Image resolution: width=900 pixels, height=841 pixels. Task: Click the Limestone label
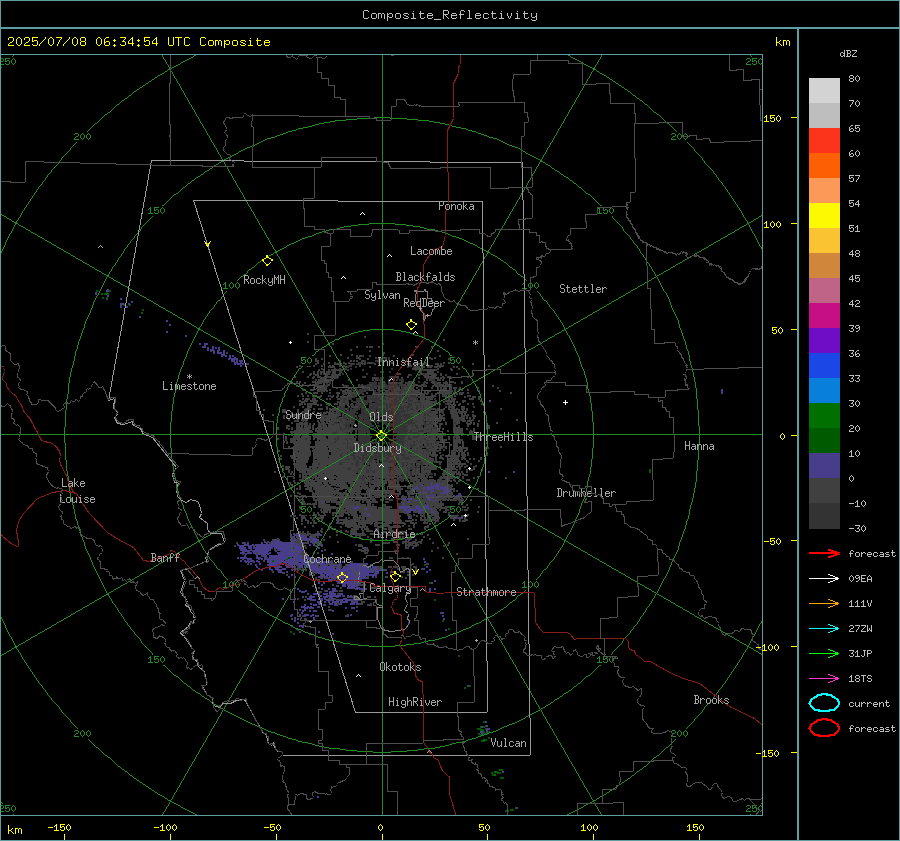(x=189, y=386)
